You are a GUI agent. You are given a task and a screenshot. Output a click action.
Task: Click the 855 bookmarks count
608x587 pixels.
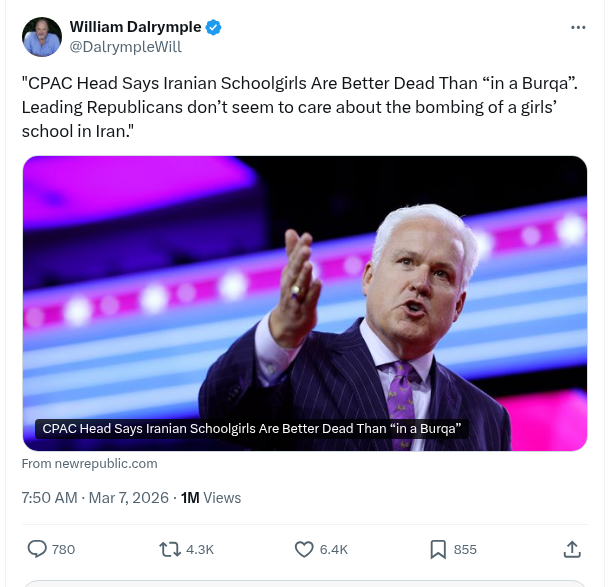coord(465,550)
